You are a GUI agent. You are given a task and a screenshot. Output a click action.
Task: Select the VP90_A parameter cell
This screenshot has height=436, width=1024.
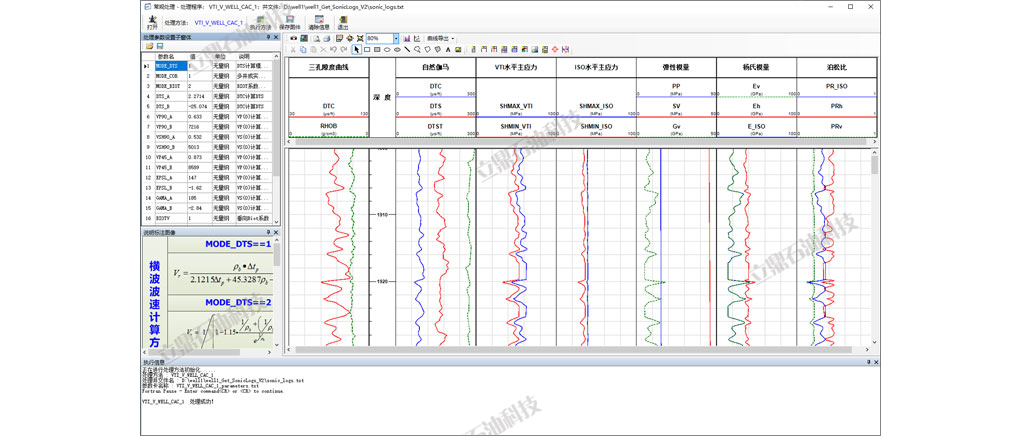point(170,116)
